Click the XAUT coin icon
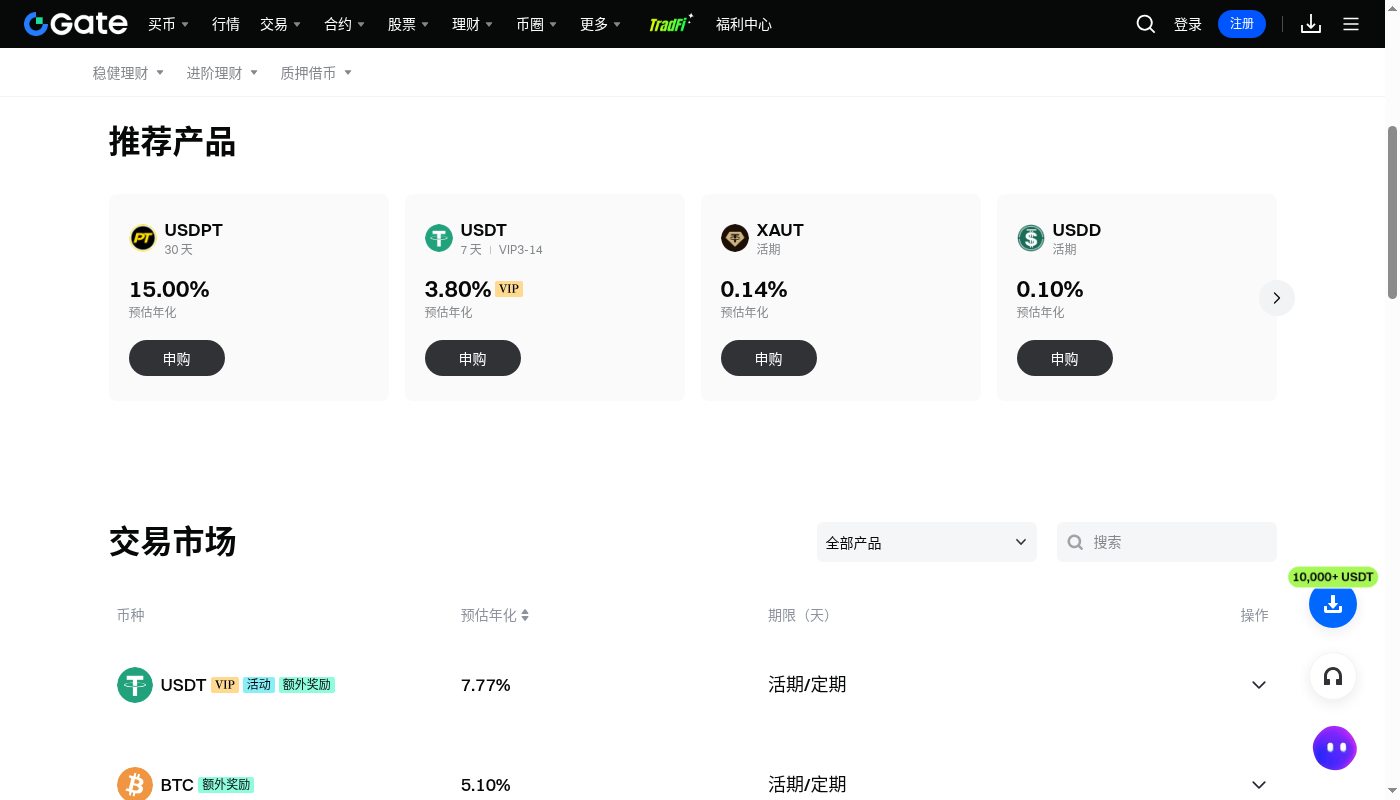 point(735,238)
